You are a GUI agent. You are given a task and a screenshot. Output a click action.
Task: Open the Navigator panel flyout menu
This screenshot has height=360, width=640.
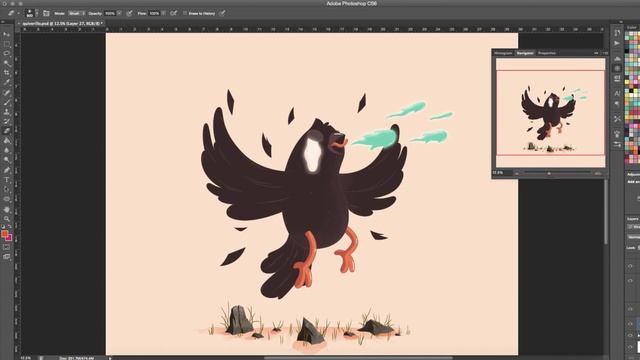point(604,53)
